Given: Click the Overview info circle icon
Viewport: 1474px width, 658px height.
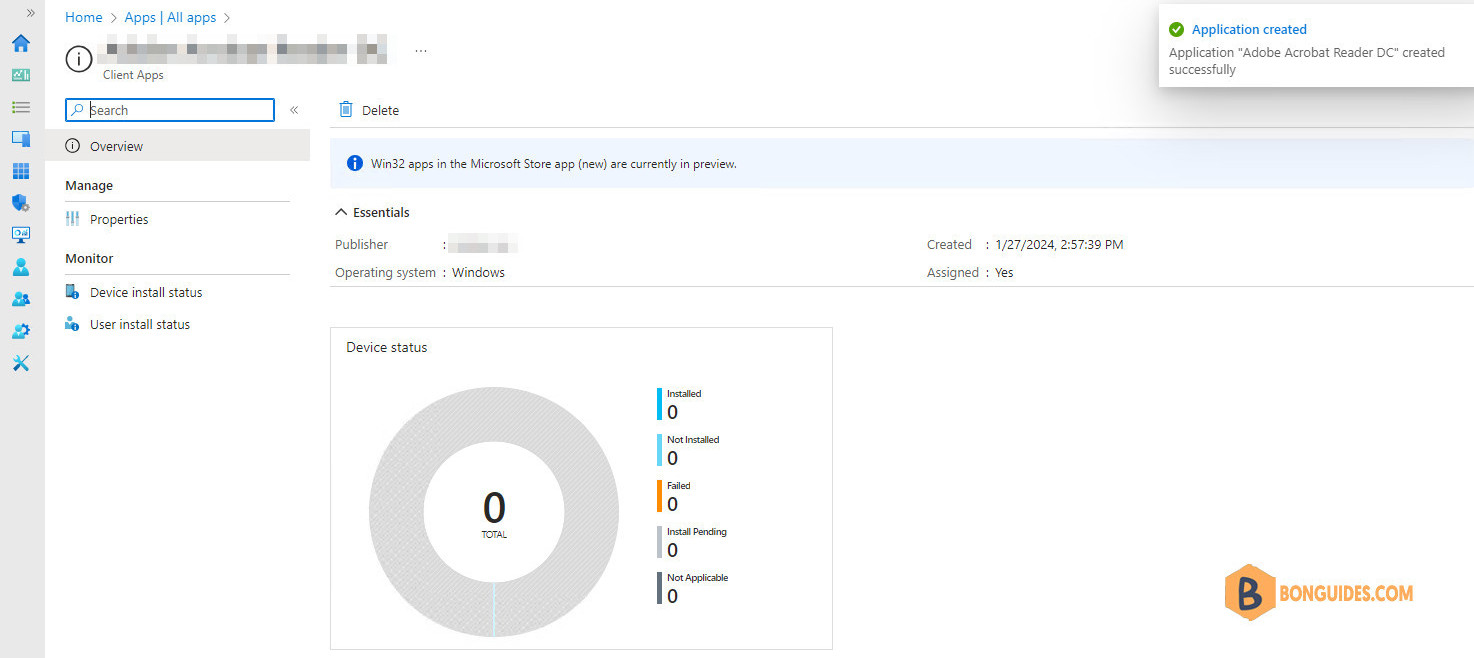Looking at the screenshot, I should [x=72, y=146].
